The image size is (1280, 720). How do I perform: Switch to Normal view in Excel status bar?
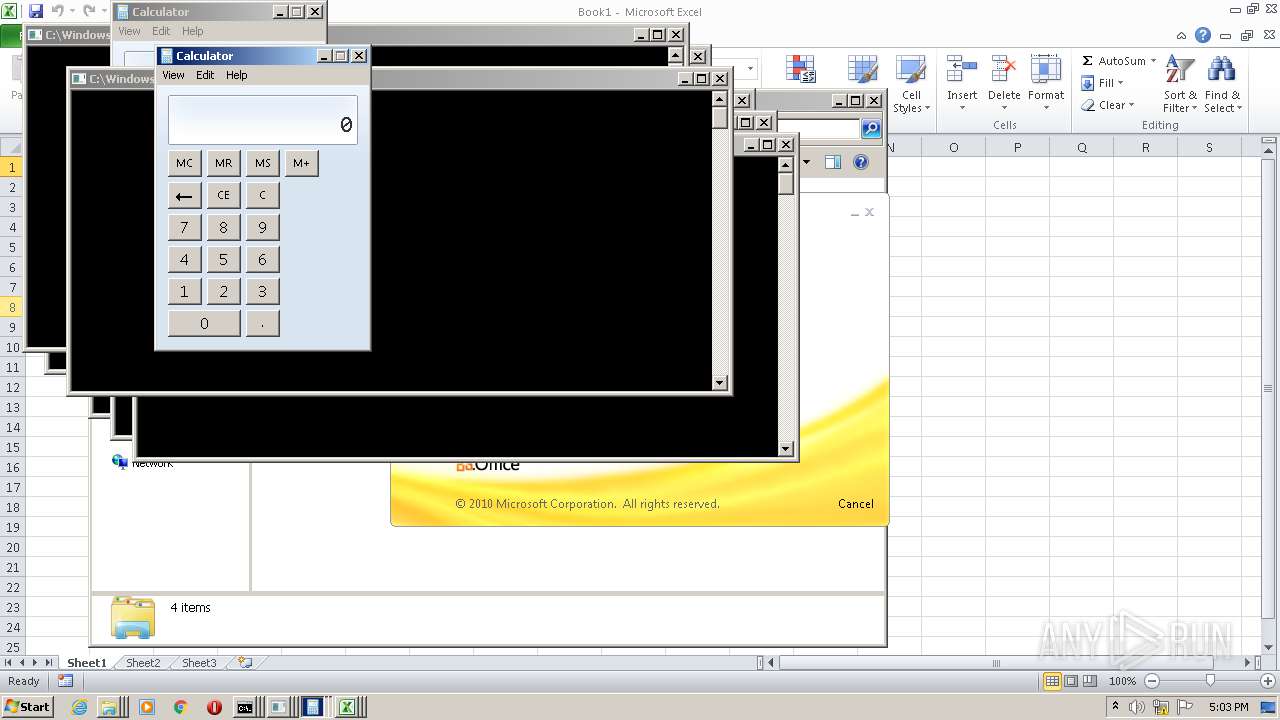tap(1052, 681)
